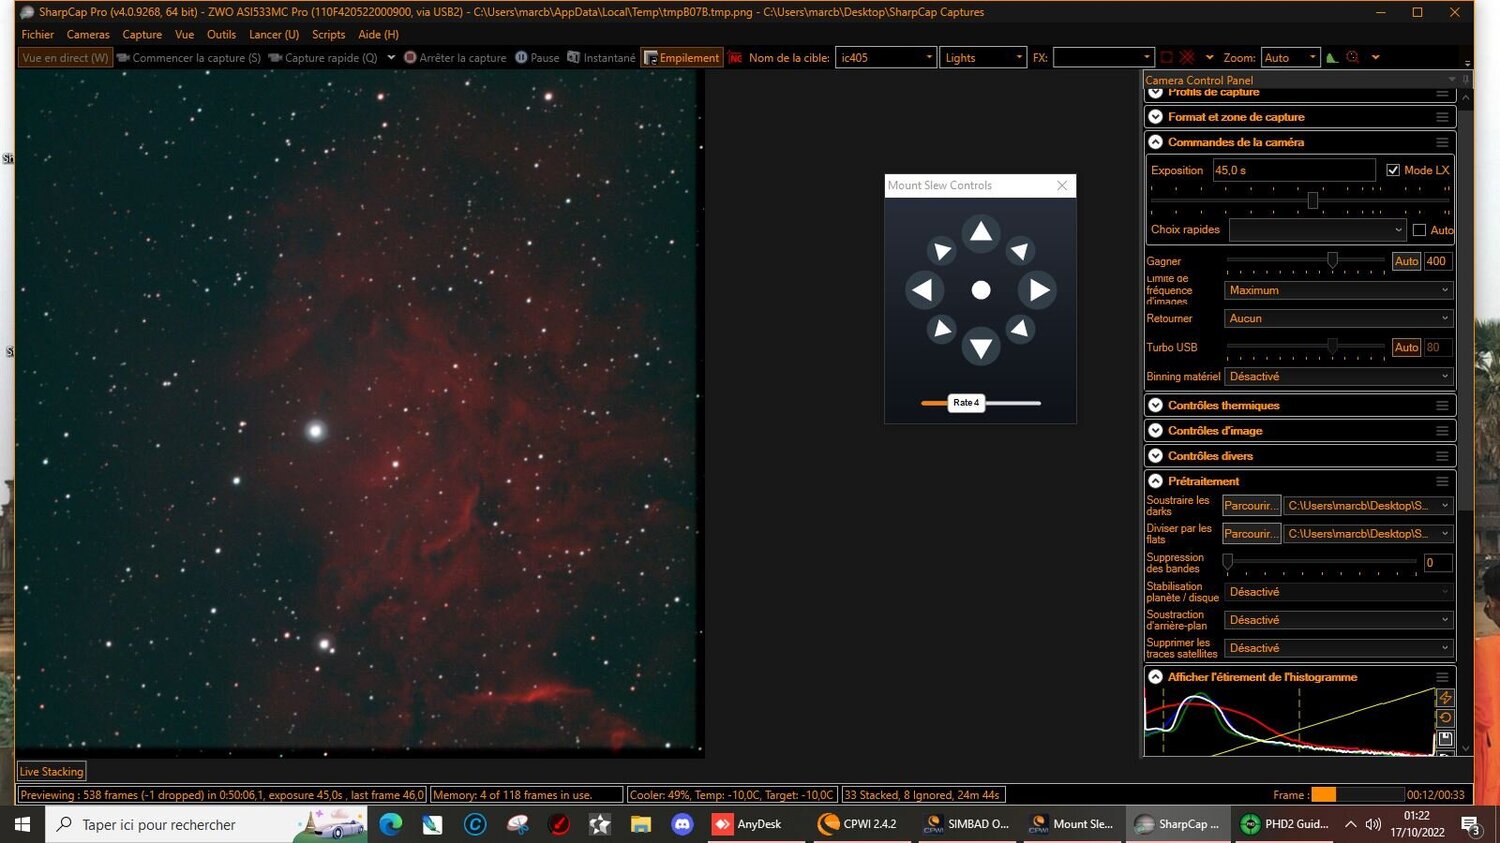This screenshot has height=843, width=1500.
Task: Slew mount down with the down arrow
Action: tap(981, 348)
